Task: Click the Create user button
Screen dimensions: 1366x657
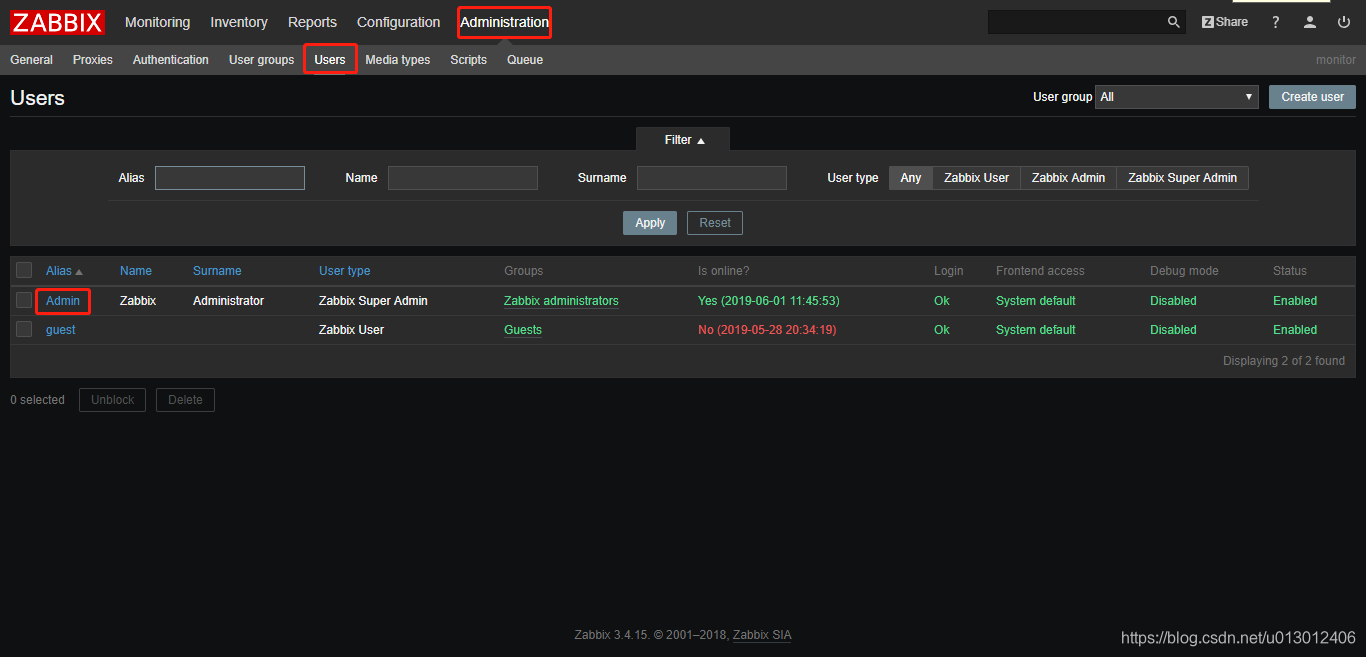Action: (x=1312, y=97)
